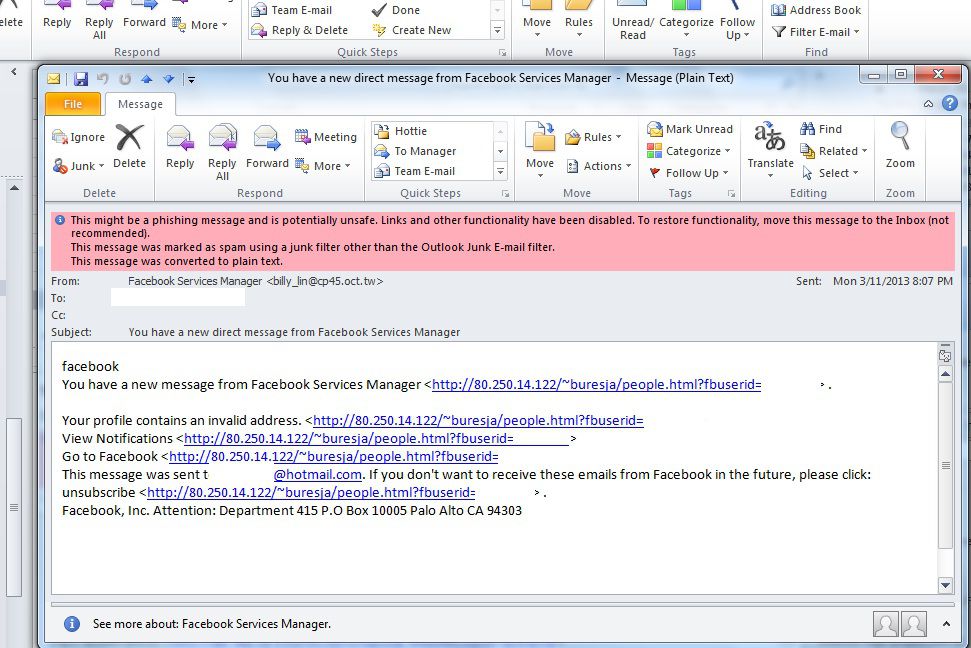The height and width of the screenshot is (648, 971).
Task: Open Address Book in main Outlook window
Action: pyautogui.click(x=816, y=10)
